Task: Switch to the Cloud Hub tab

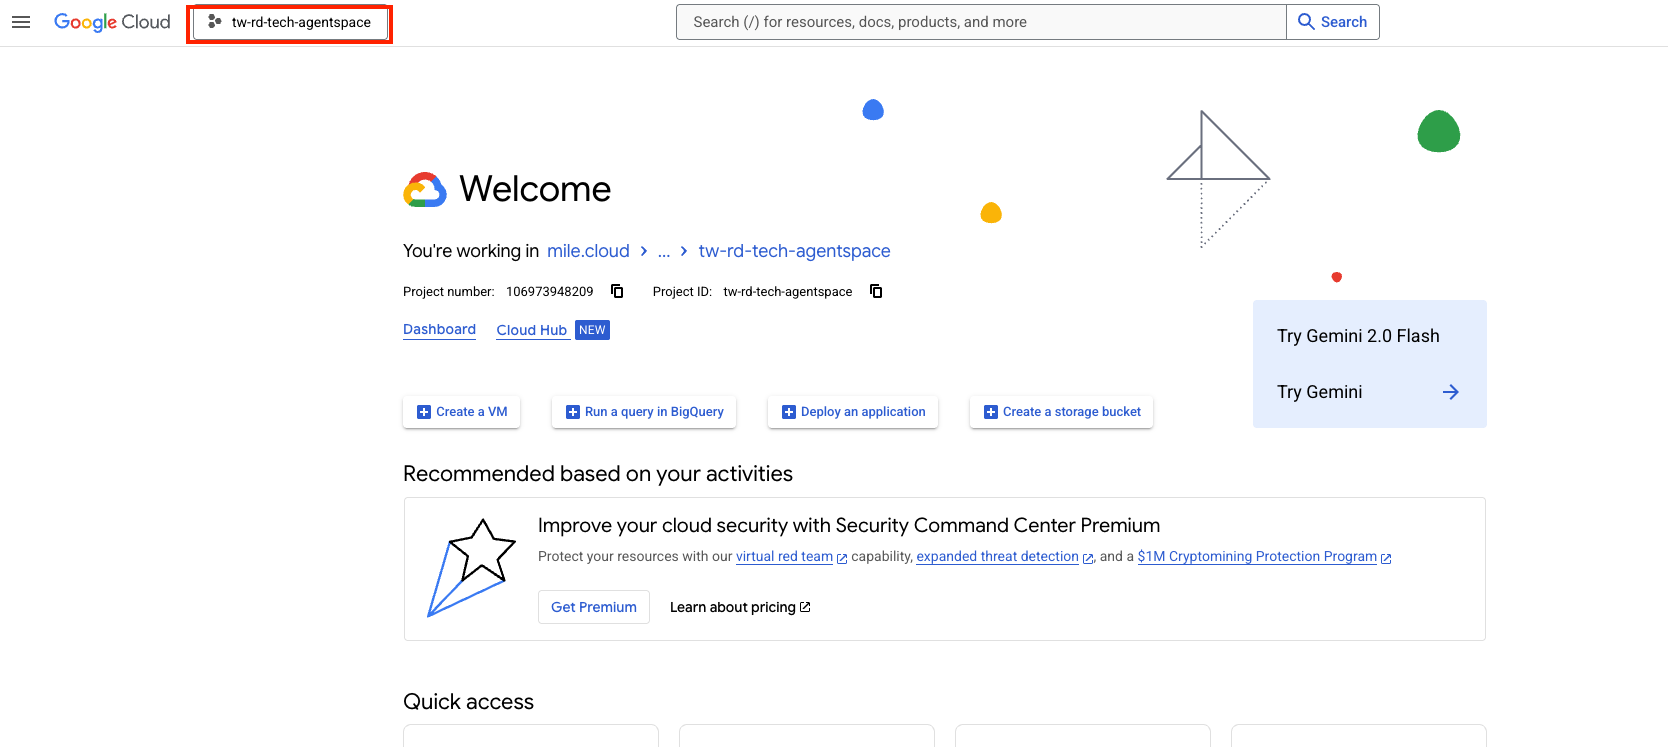Action: click(531, 330)
